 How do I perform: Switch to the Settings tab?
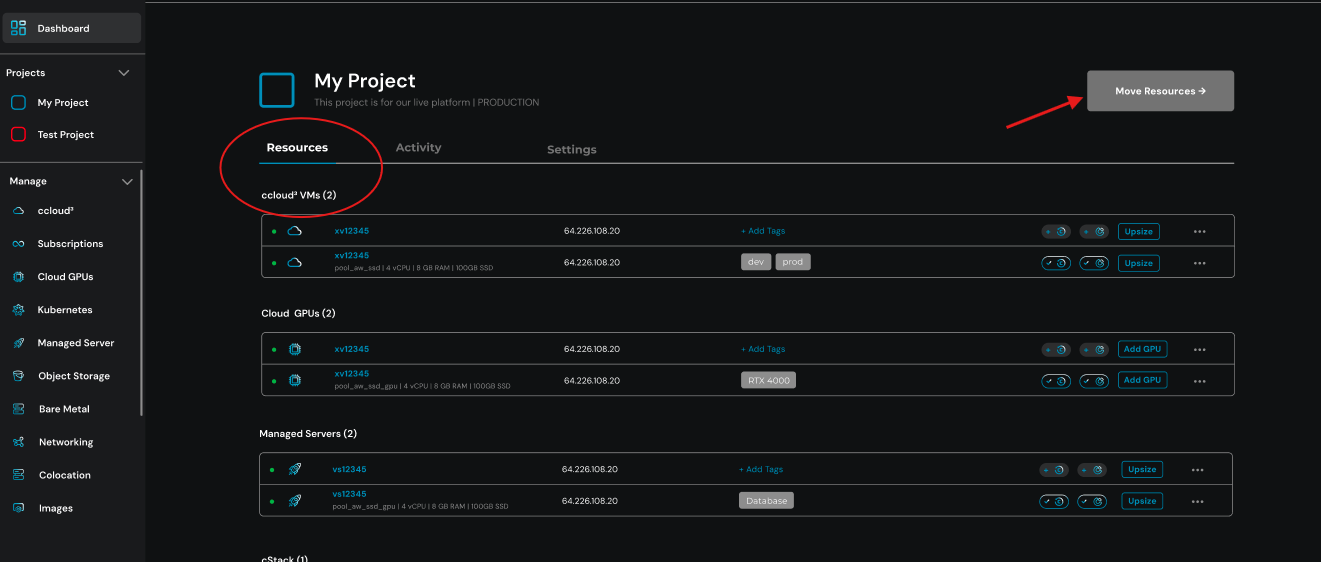(x=571, y=150)
